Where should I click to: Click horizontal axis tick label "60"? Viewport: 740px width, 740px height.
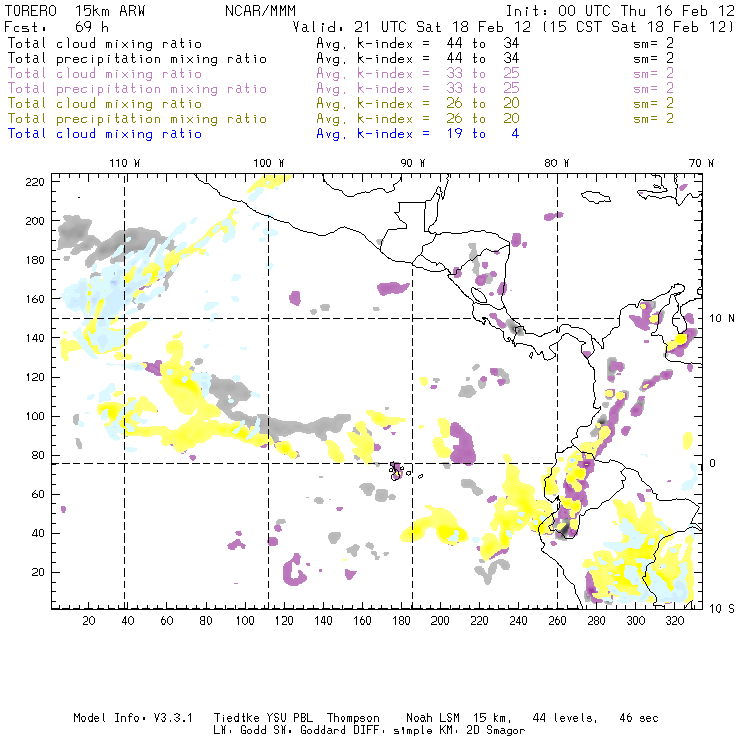(167, 621)
